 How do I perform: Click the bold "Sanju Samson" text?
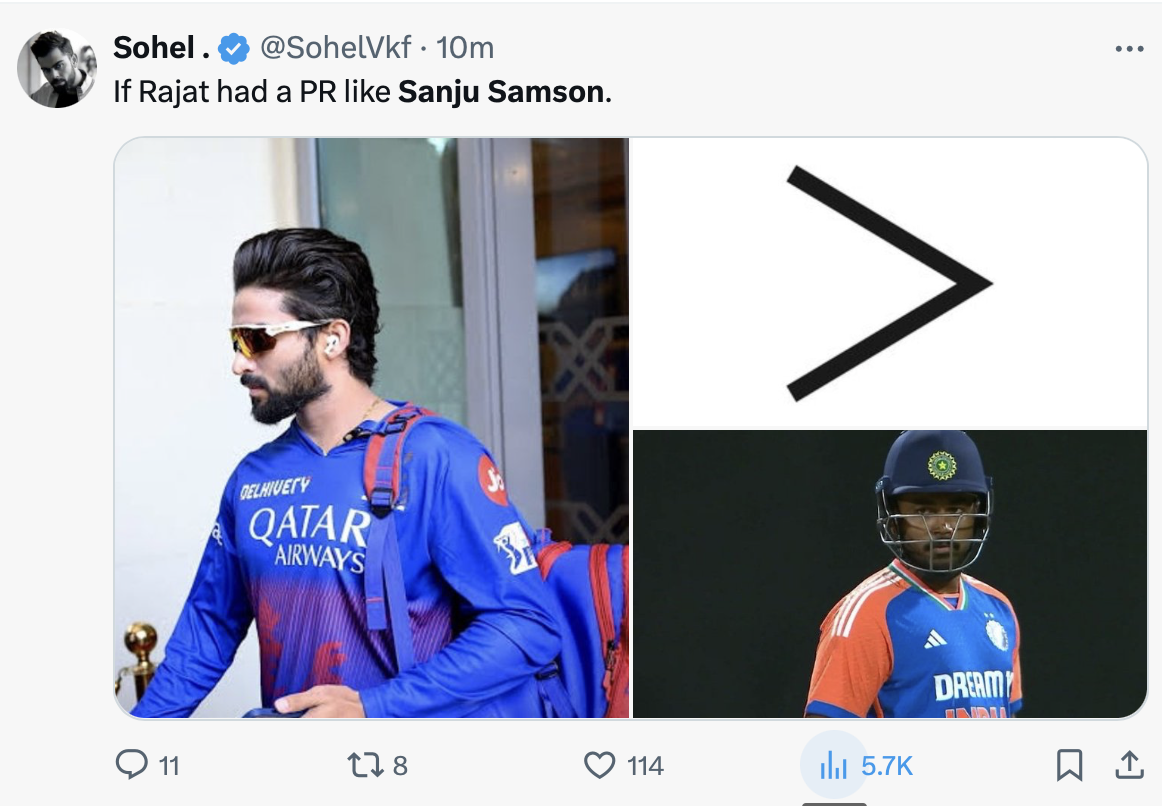pyautogui.click(x=501, y=92)
